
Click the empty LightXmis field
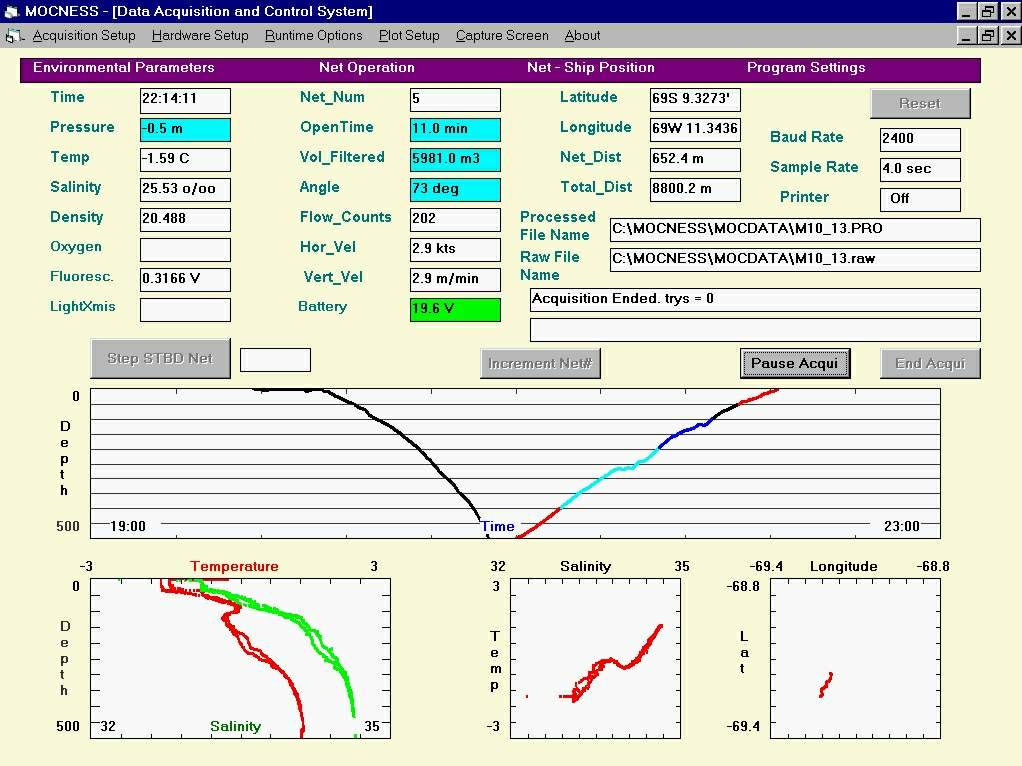pyautogui.click(x=185, y=310)
